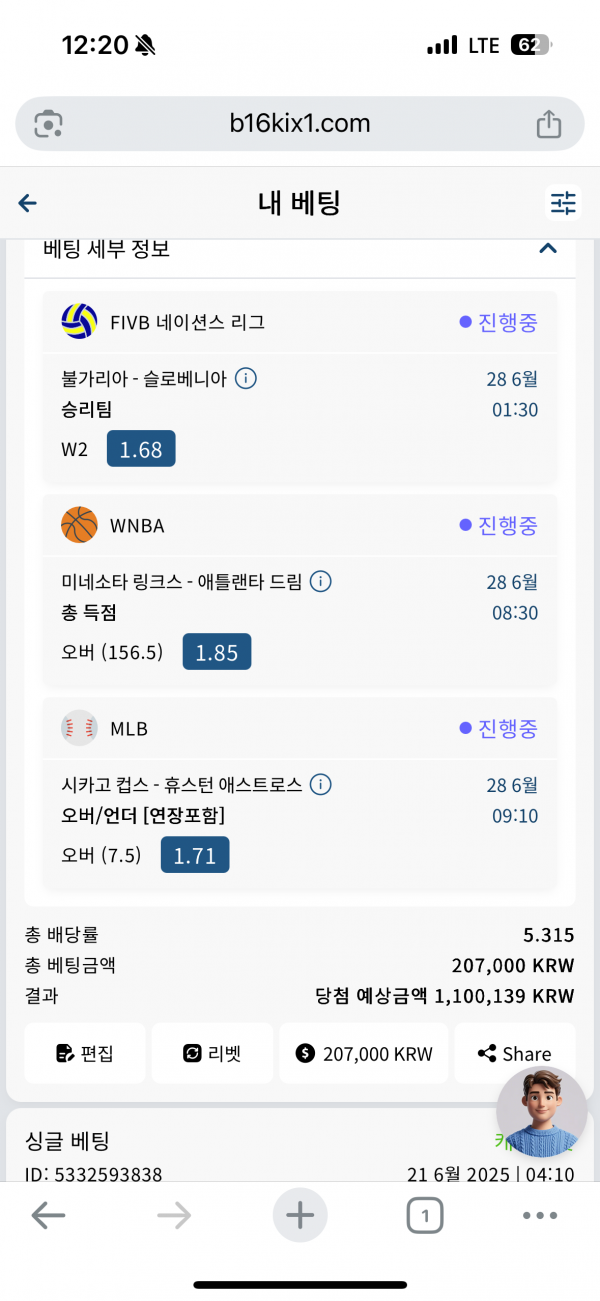Select the 1.68 odds box for W2
This screenshot has height=1301, width=600.
tap(141, 449)
